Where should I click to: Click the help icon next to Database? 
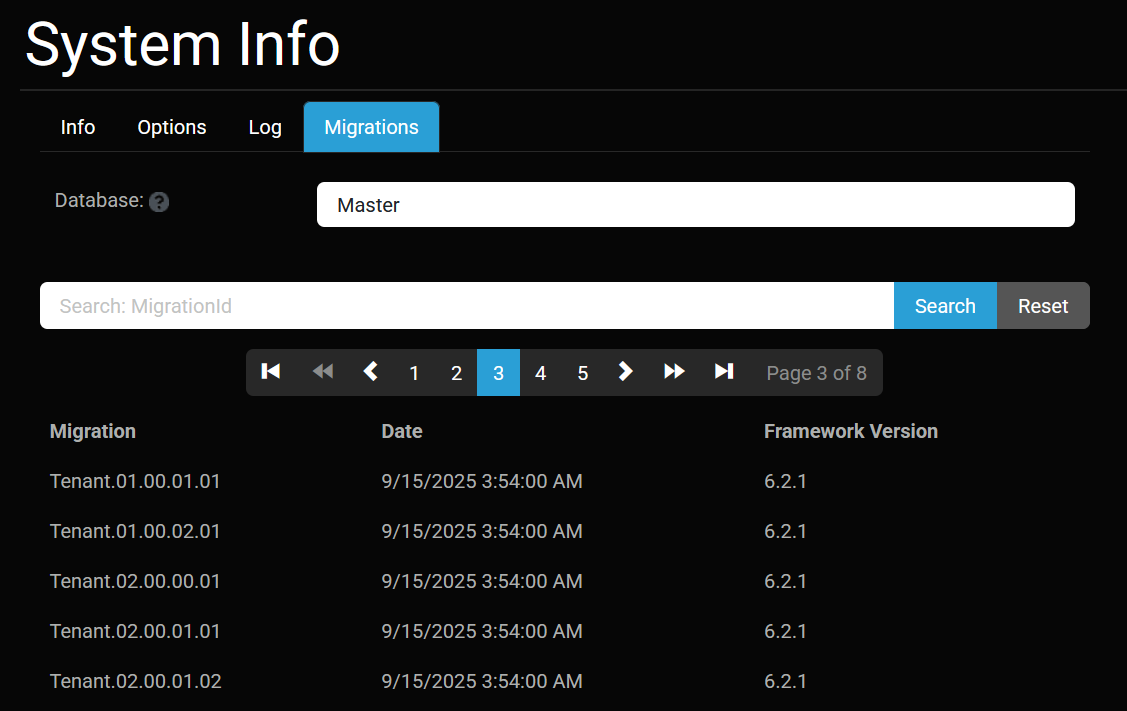[159, 202]
